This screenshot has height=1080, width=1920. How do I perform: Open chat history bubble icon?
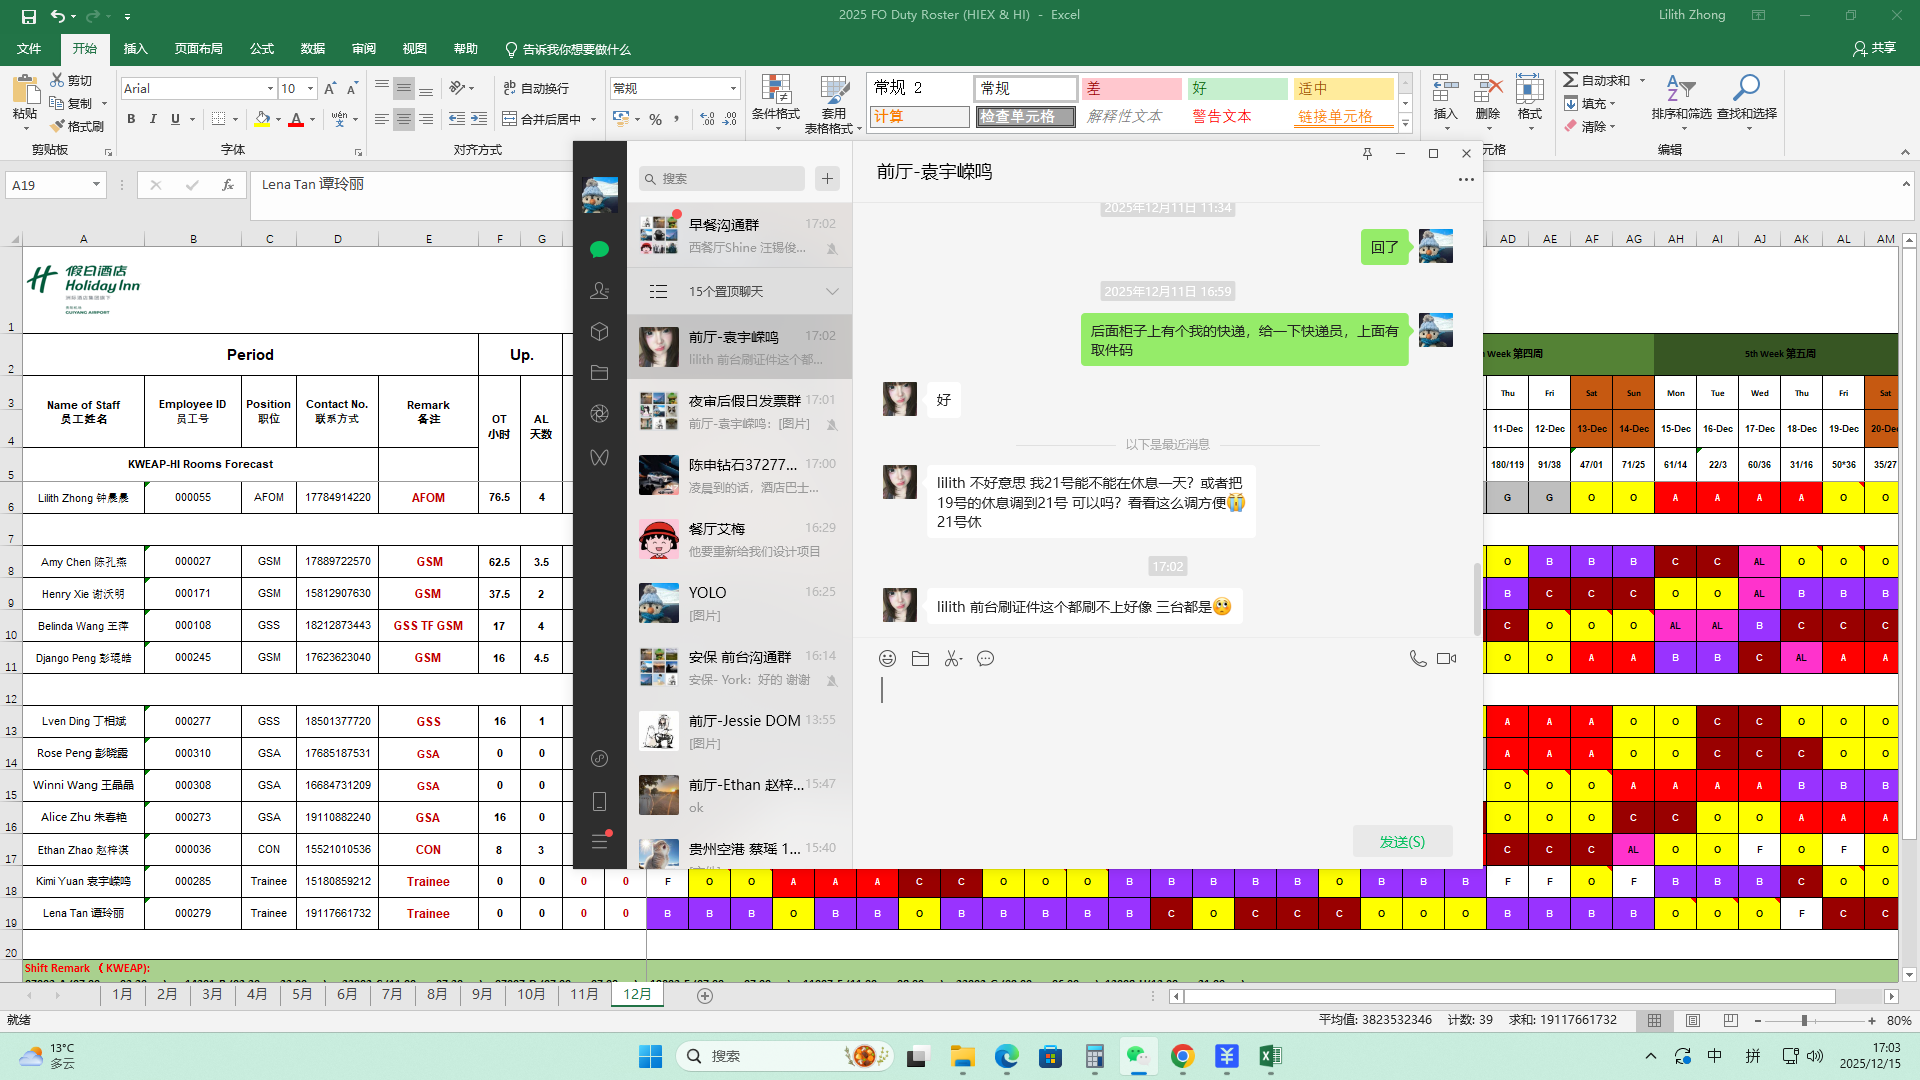coord(985,658)
